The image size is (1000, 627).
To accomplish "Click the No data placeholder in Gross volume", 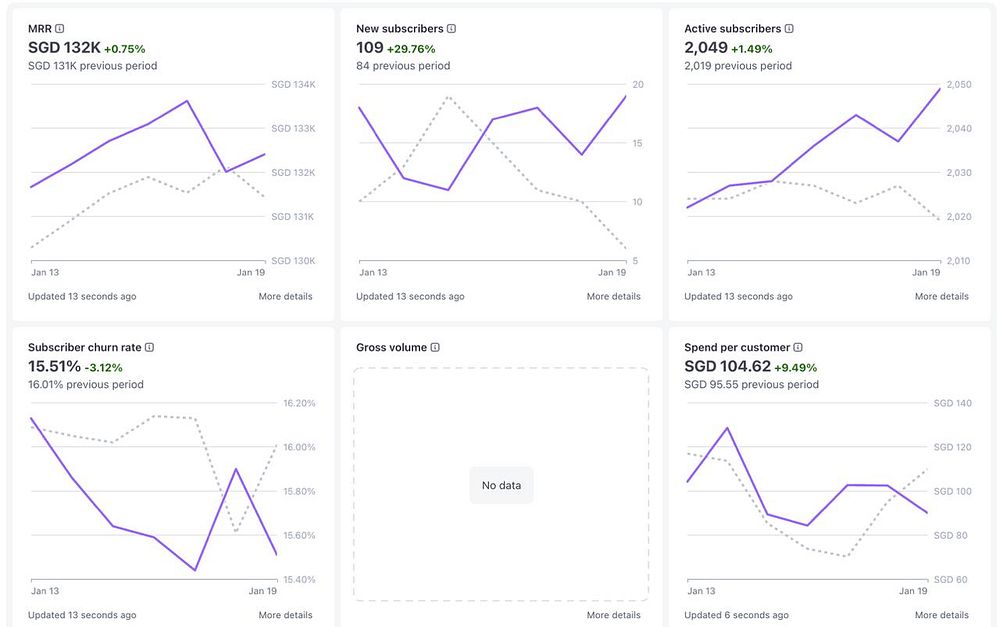I will (501, 485).
